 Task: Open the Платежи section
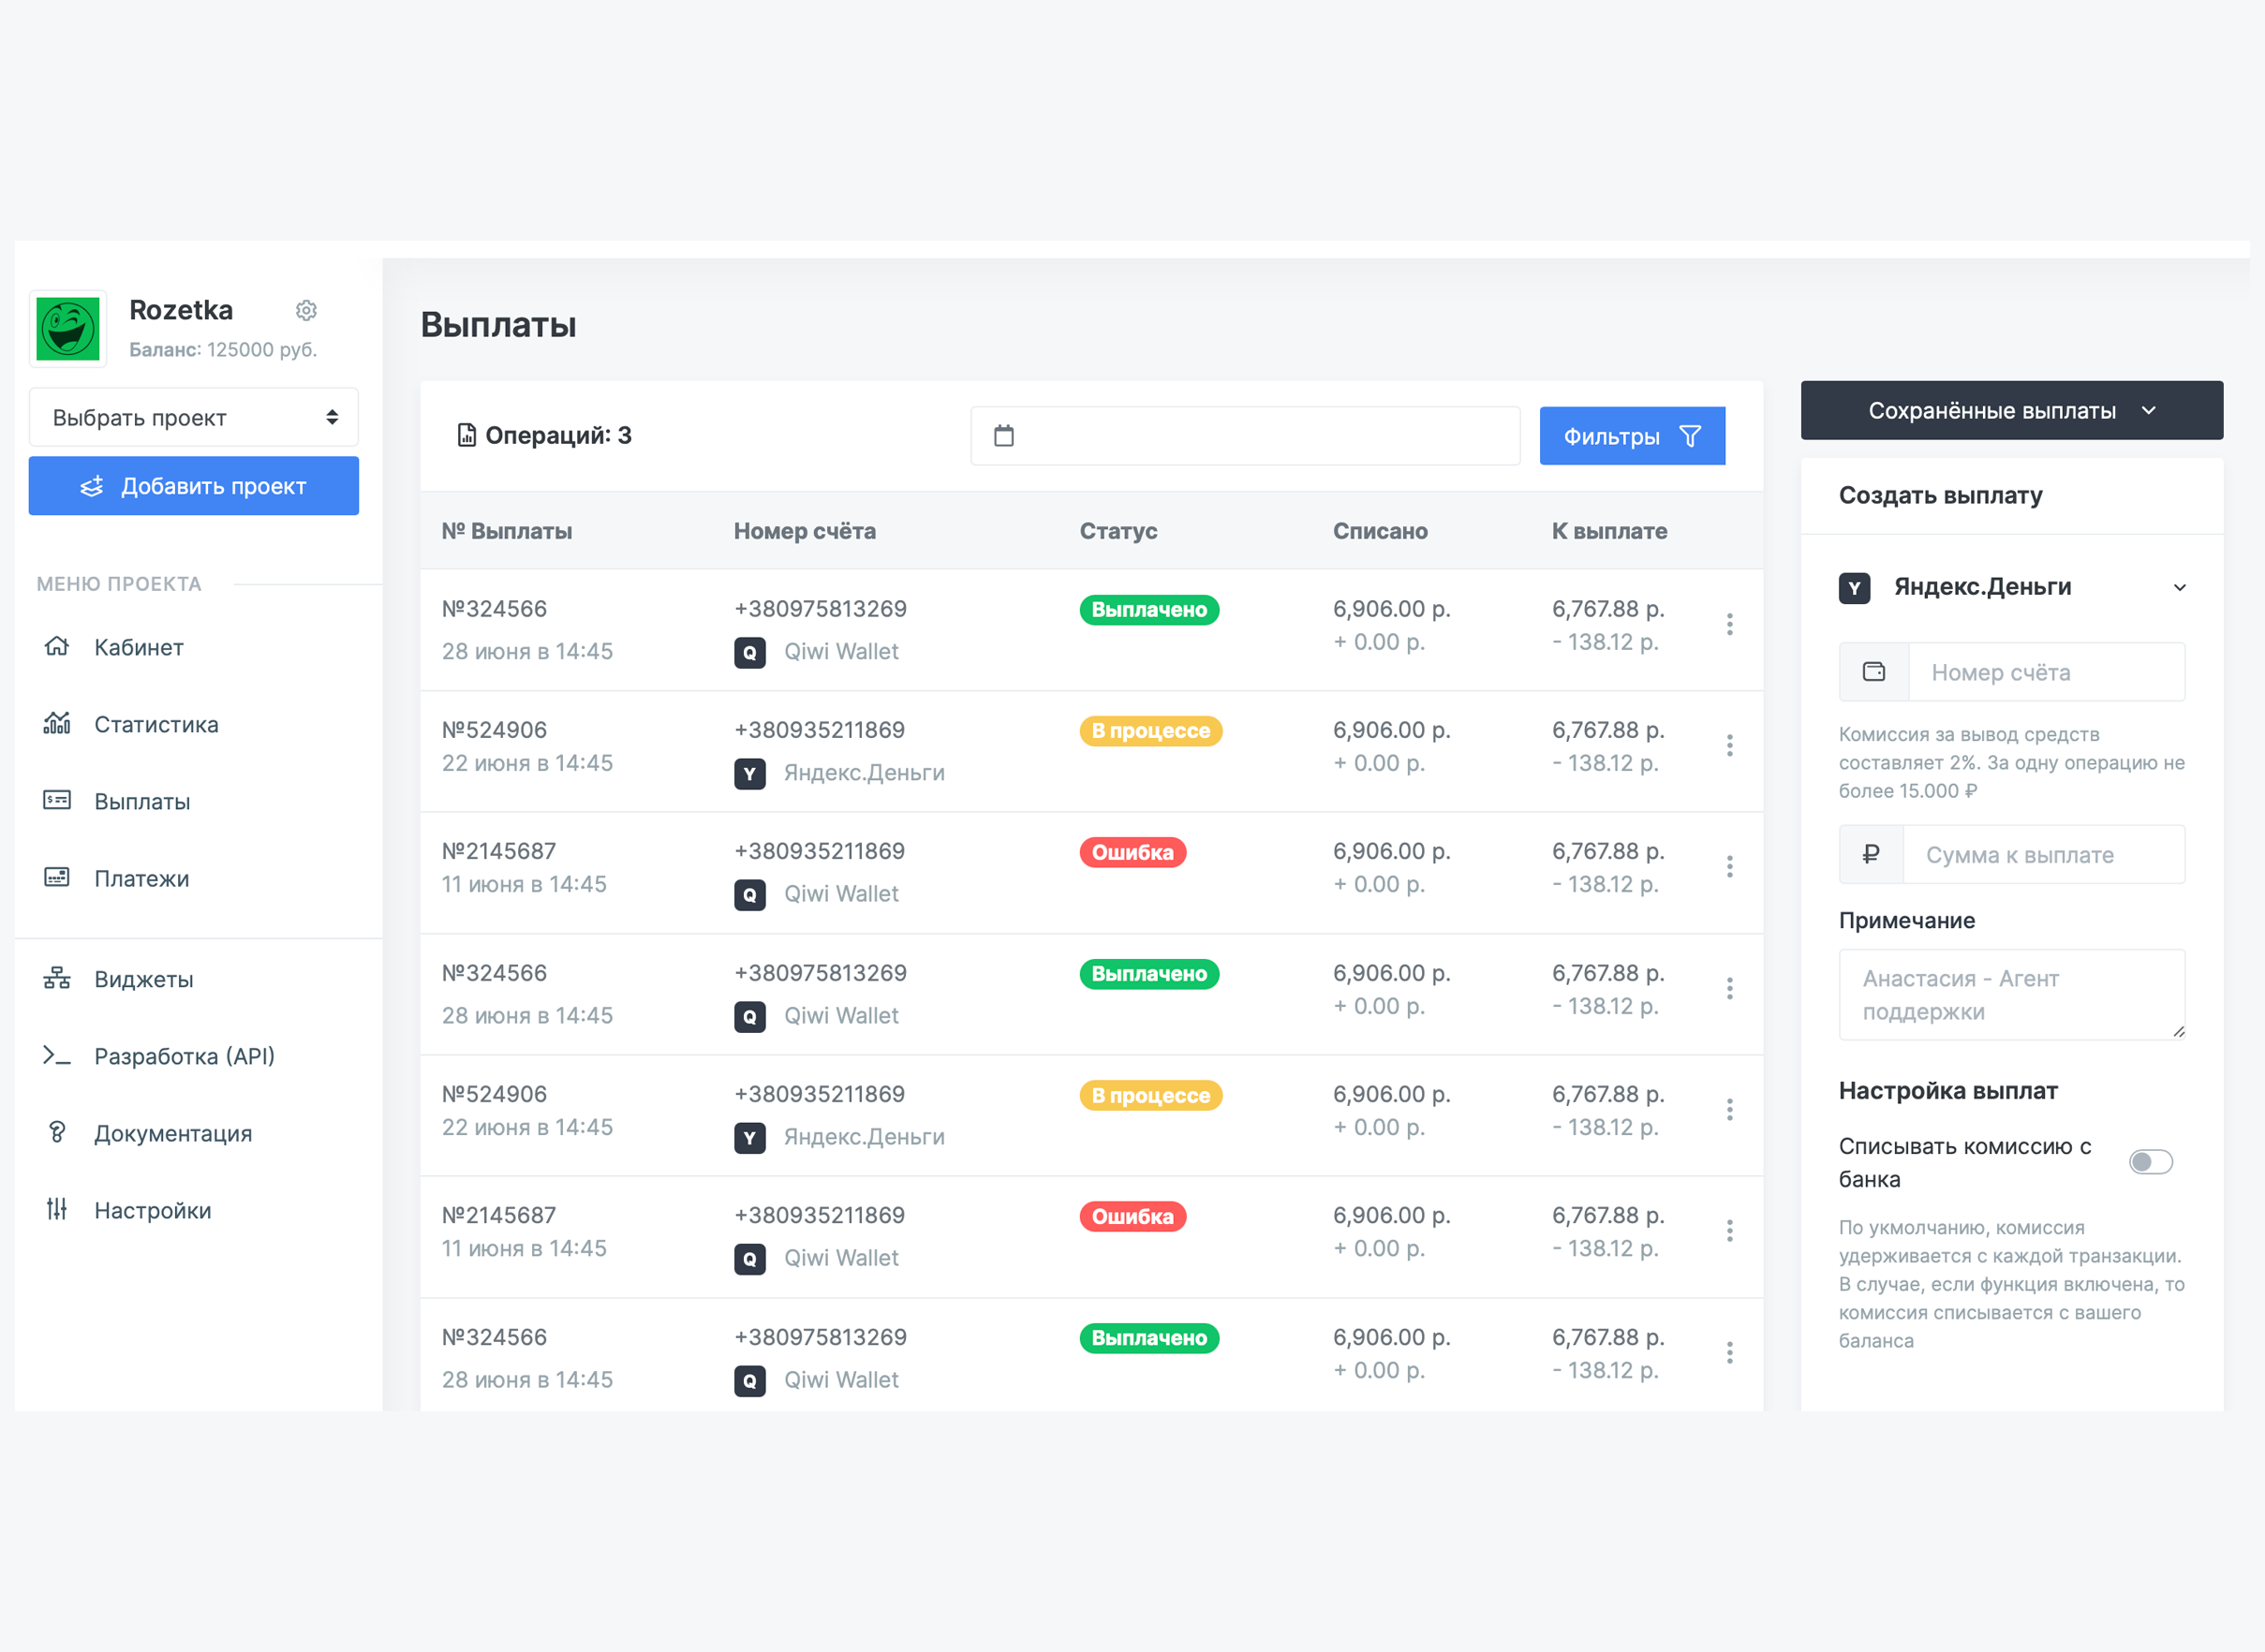tap(141, 878)
